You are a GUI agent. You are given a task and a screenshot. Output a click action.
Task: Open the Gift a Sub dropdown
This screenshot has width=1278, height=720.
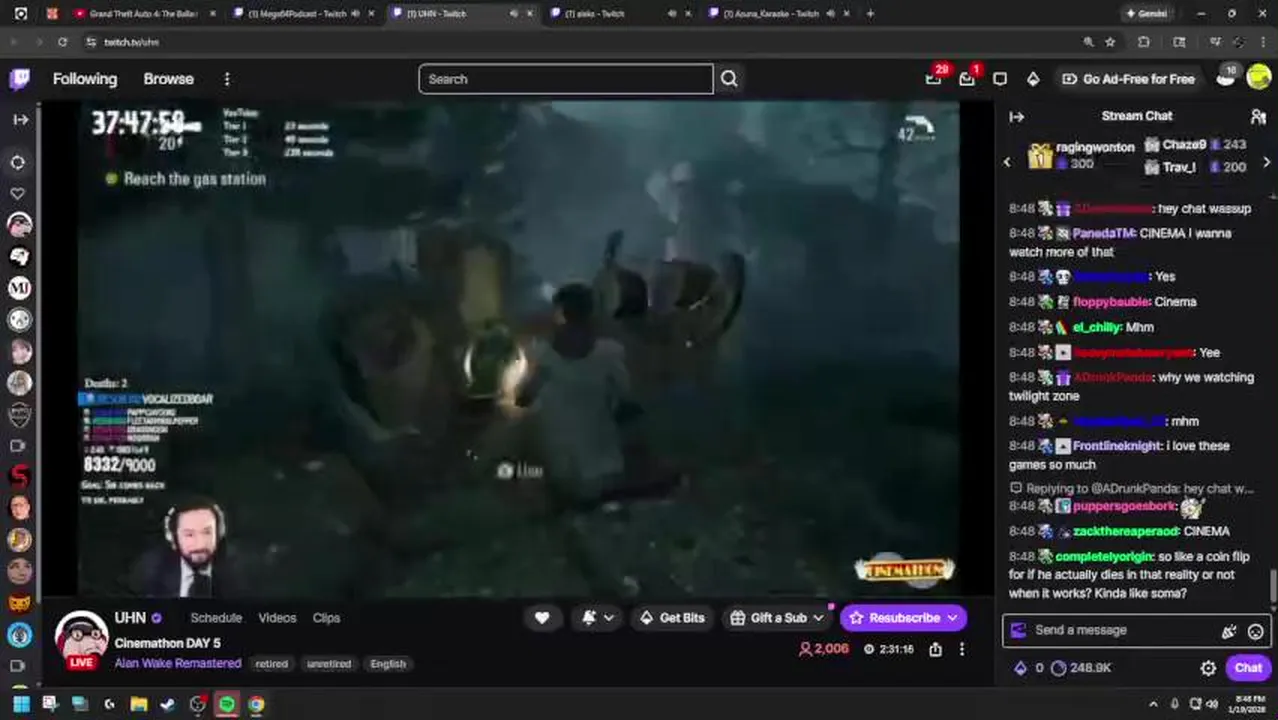777,618
